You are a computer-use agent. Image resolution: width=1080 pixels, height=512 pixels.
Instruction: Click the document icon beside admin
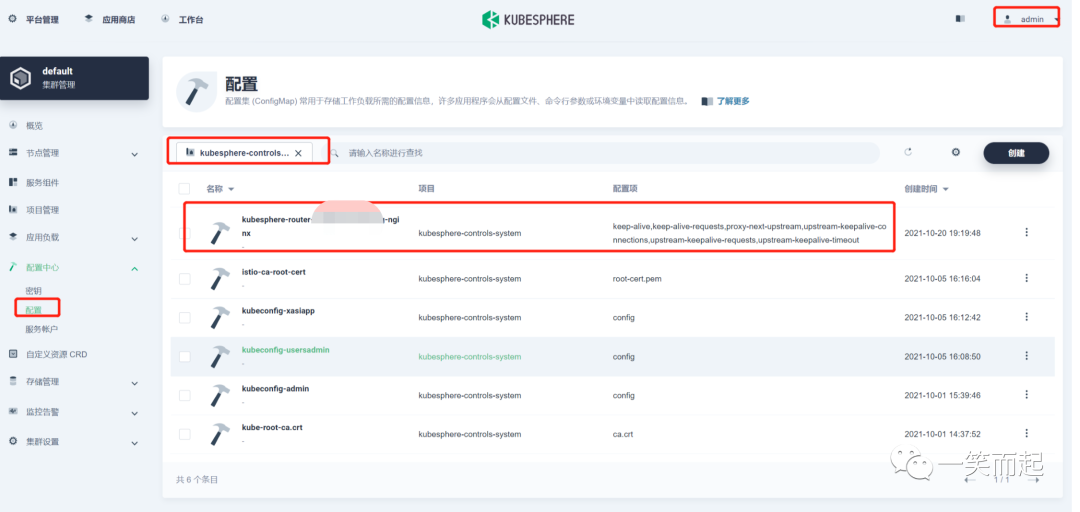pyautogui.click(x=960, y=19)
